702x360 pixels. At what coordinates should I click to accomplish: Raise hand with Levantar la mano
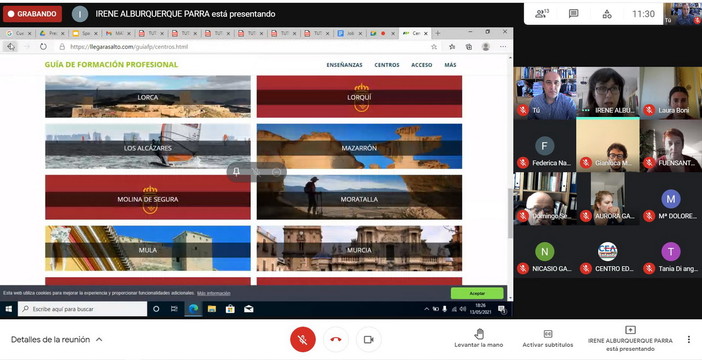click(479, 338)
